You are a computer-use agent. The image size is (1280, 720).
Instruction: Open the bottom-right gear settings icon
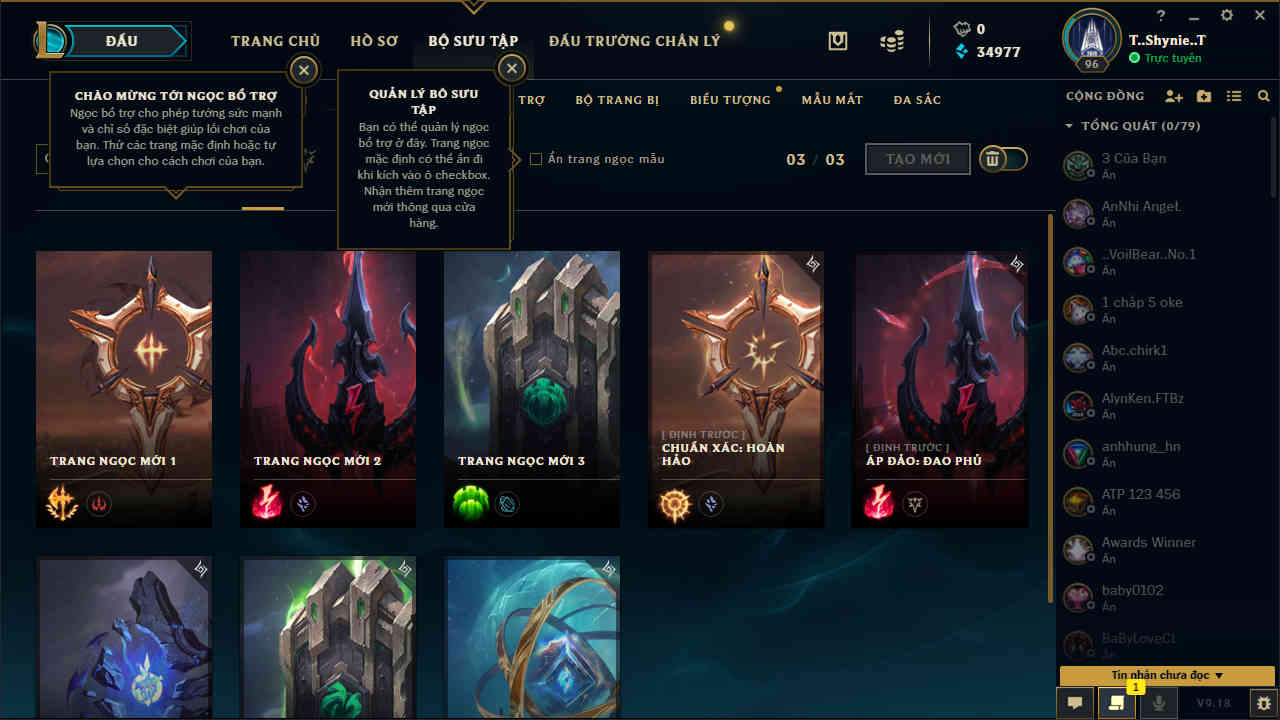1265,703
